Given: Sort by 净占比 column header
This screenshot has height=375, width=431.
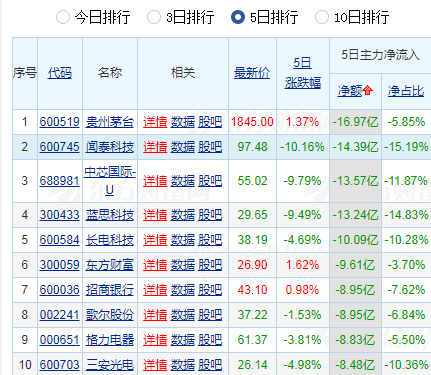Looking at the screenshot, I should (x=406, y=91).
